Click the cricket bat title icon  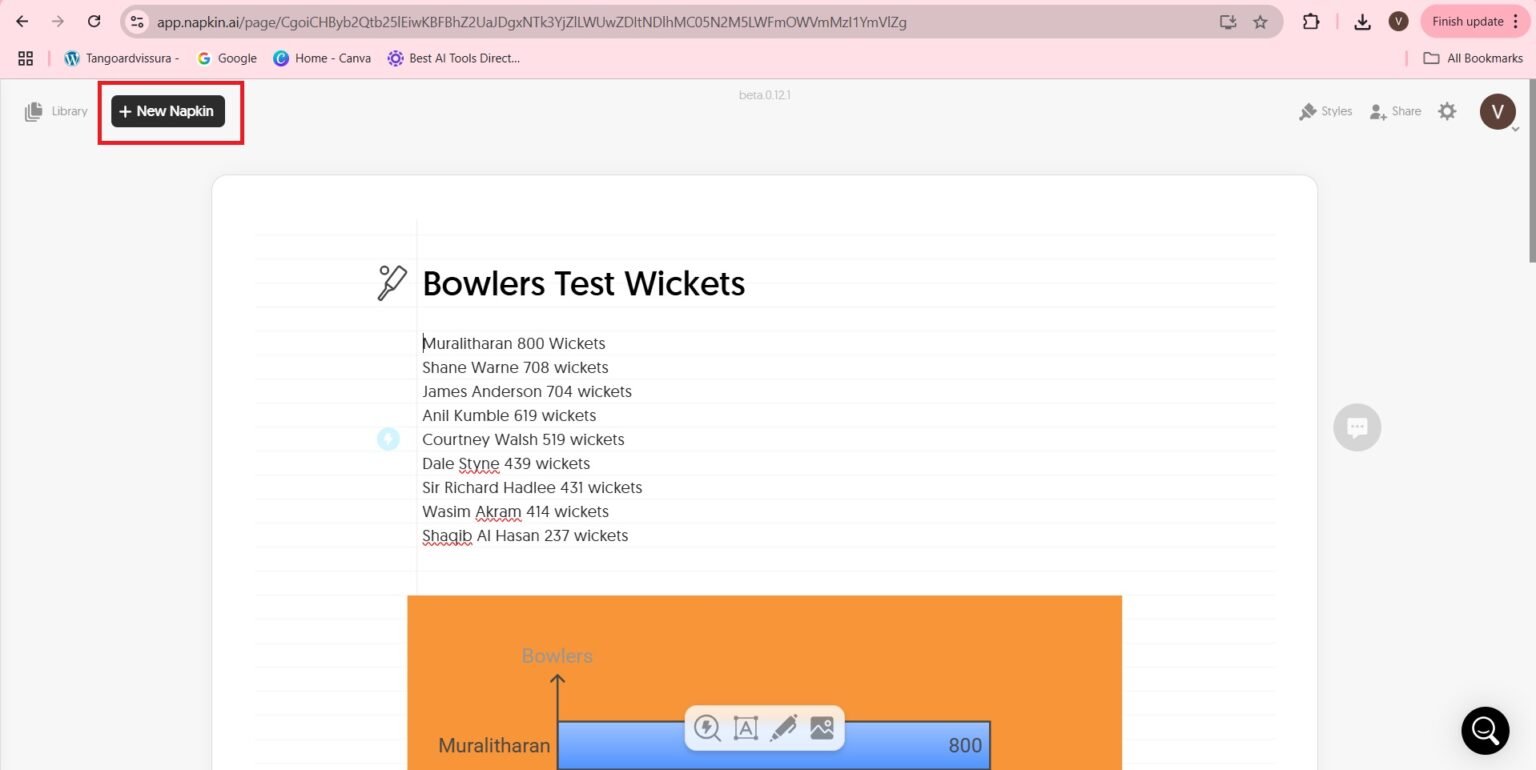coord(391,283)
